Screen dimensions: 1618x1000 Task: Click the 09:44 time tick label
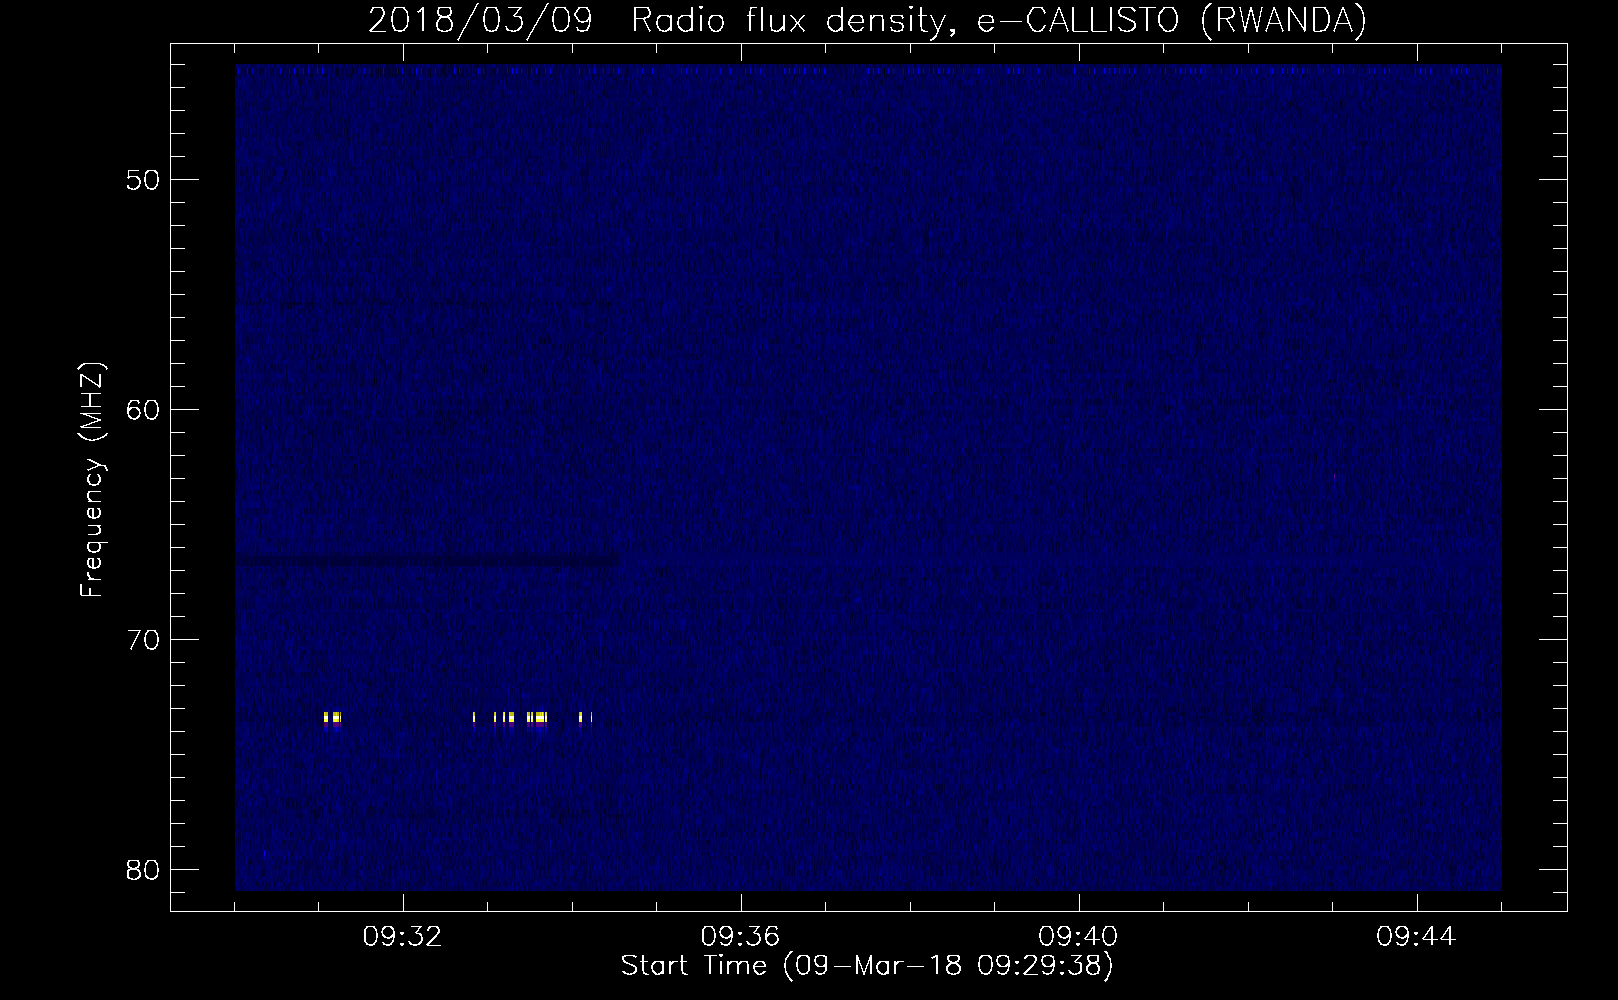coord(1417,937)
